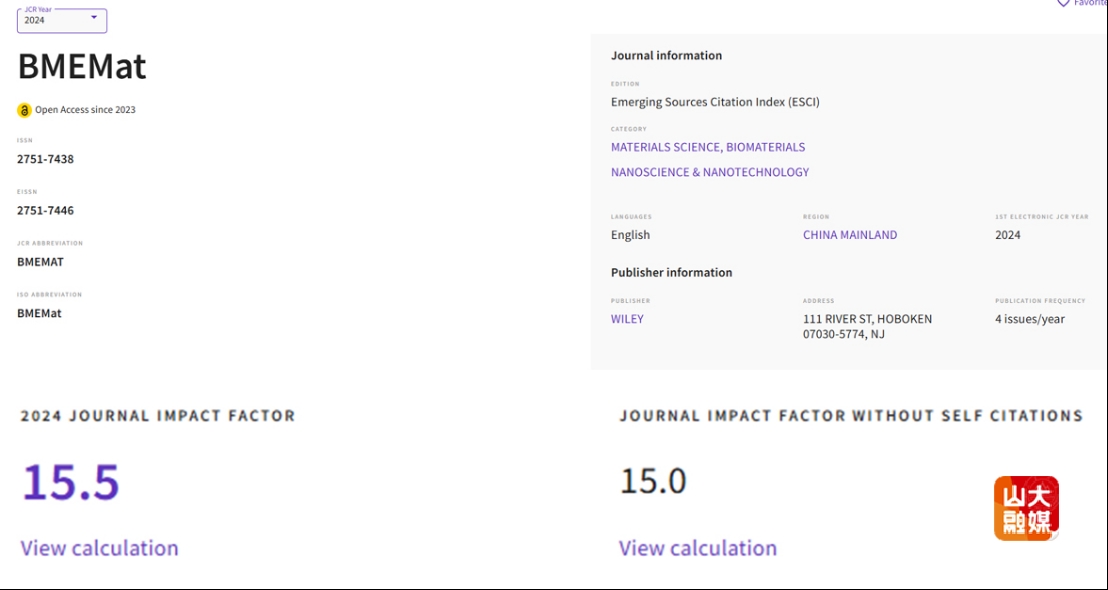Click the orange Chinese media logo
Viewport: 1108px width, 590px height.
click(x=1026, y=508)
